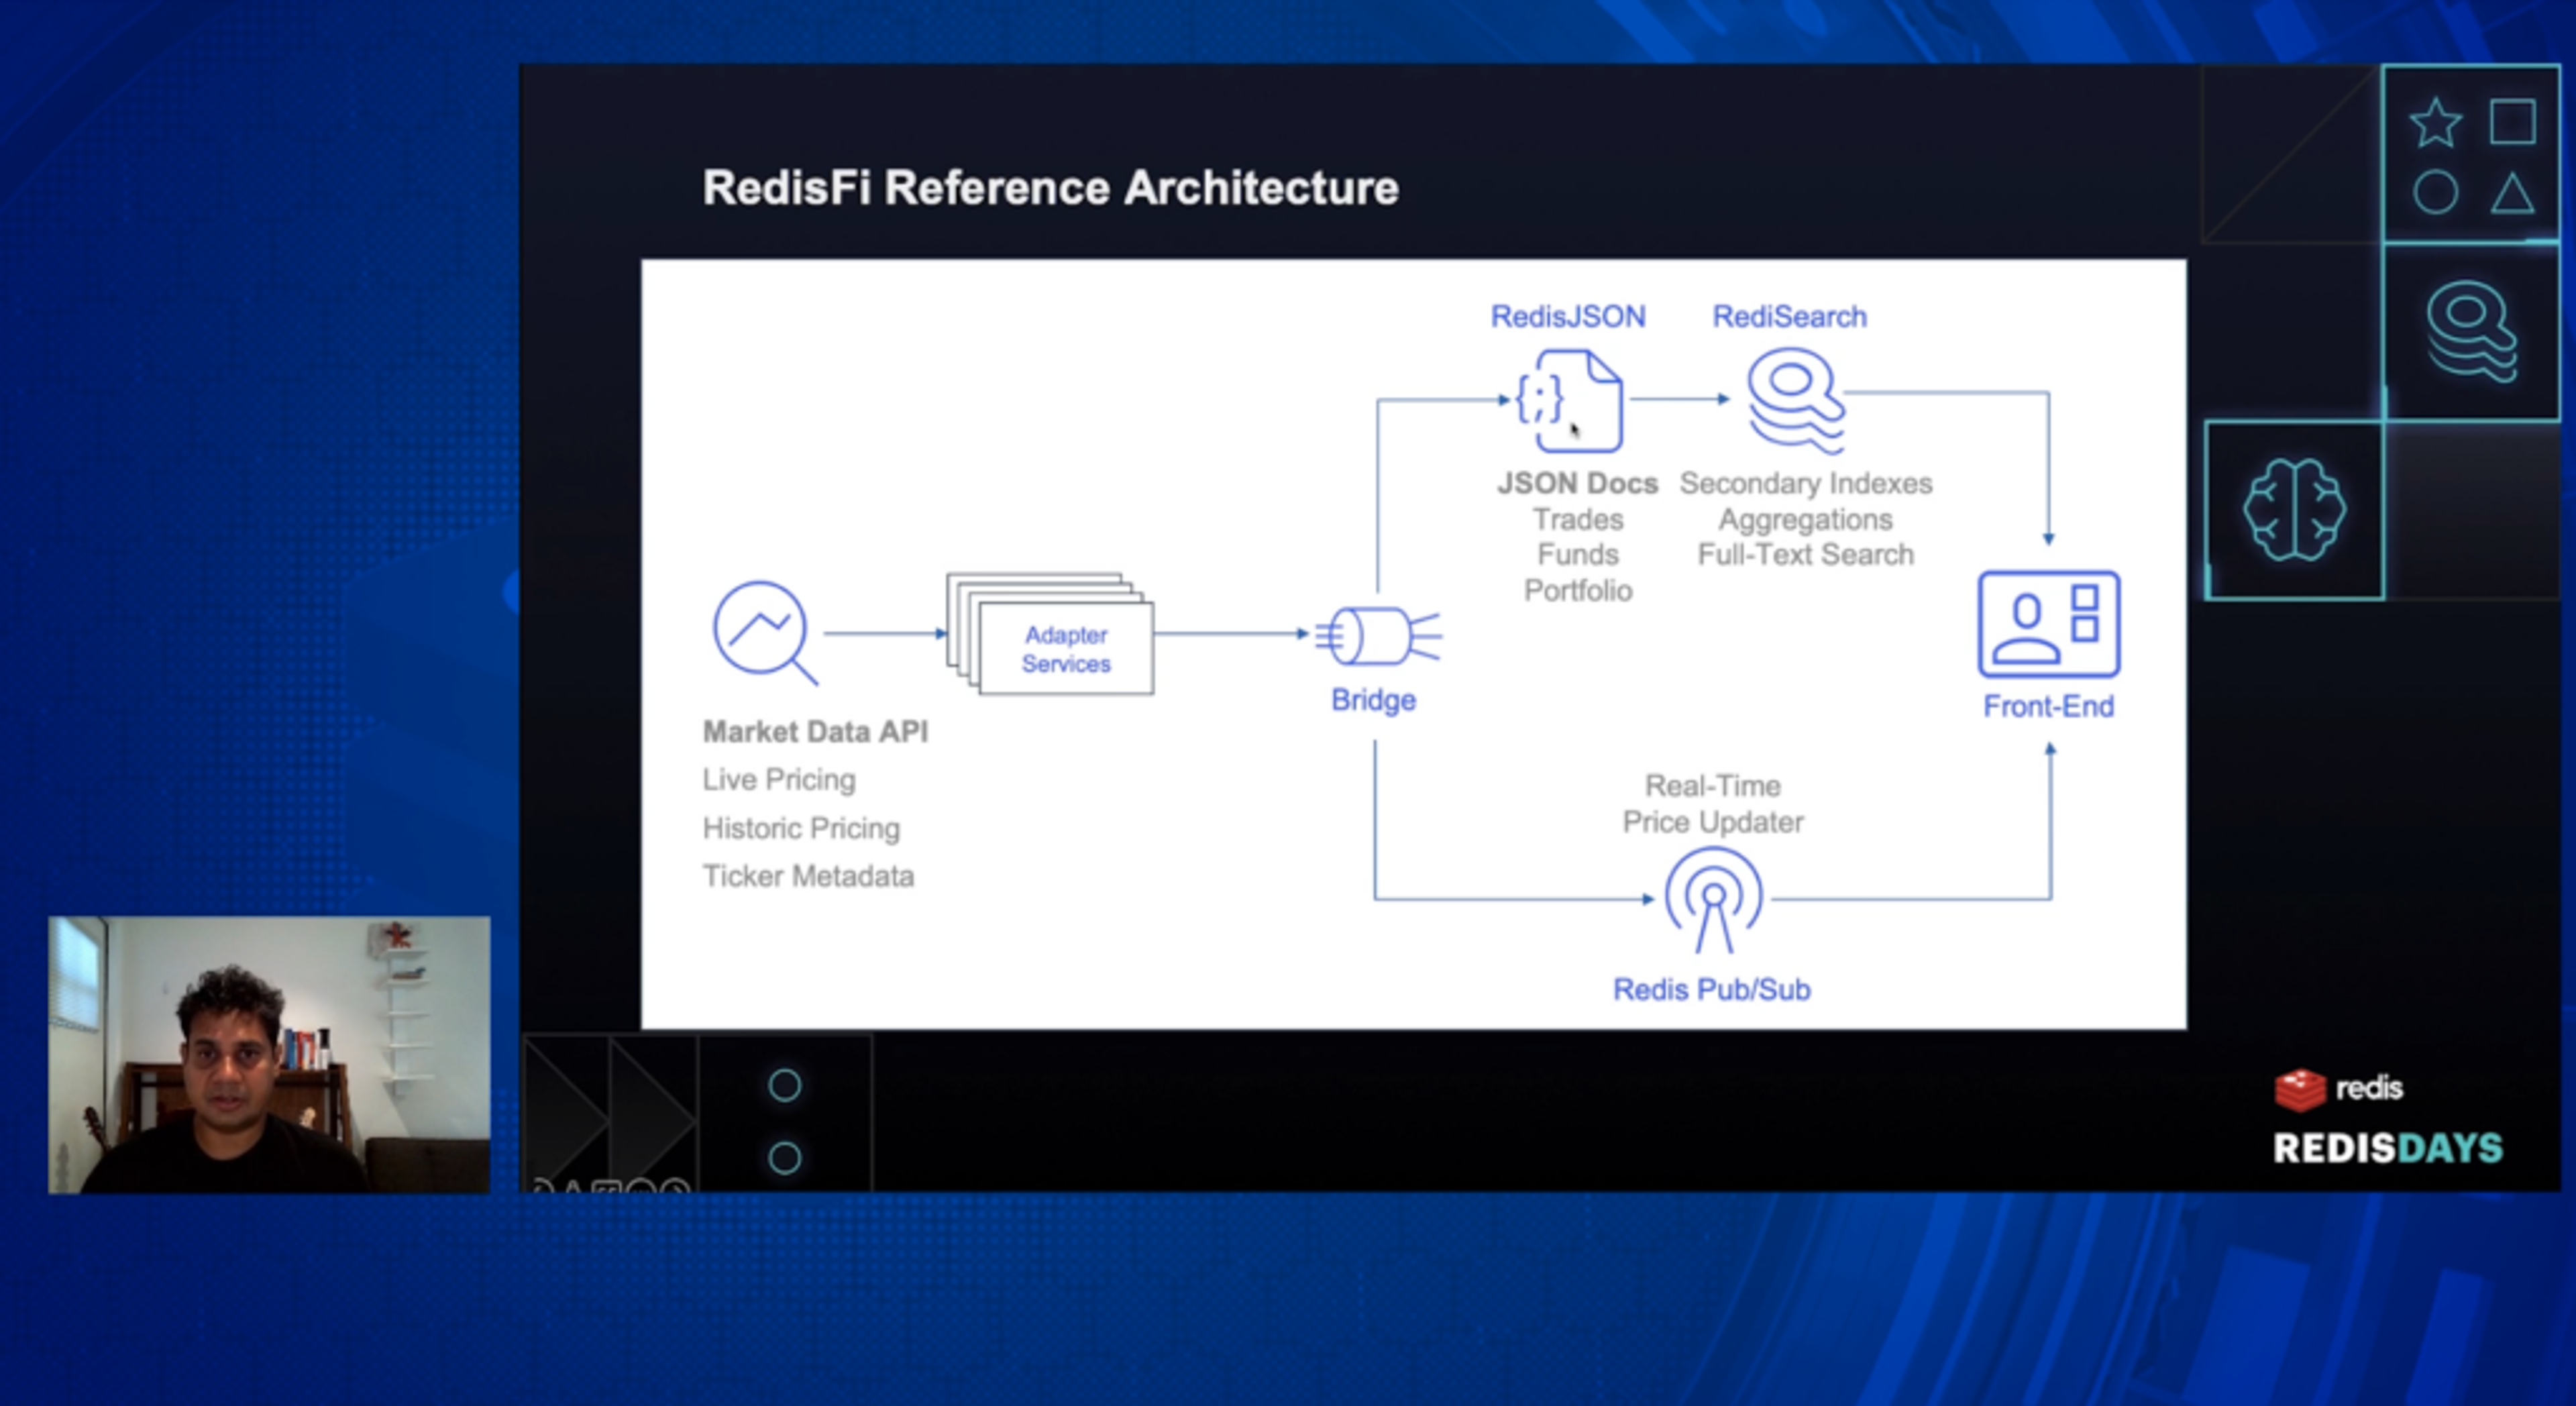Click the RediSearch magnifier icon in diagram

coord(1796,400)
